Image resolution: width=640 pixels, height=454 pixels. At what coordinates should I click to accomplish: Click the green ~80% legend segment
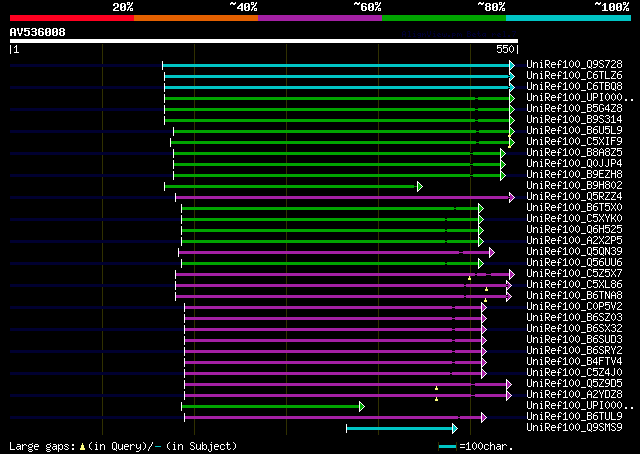444,18
